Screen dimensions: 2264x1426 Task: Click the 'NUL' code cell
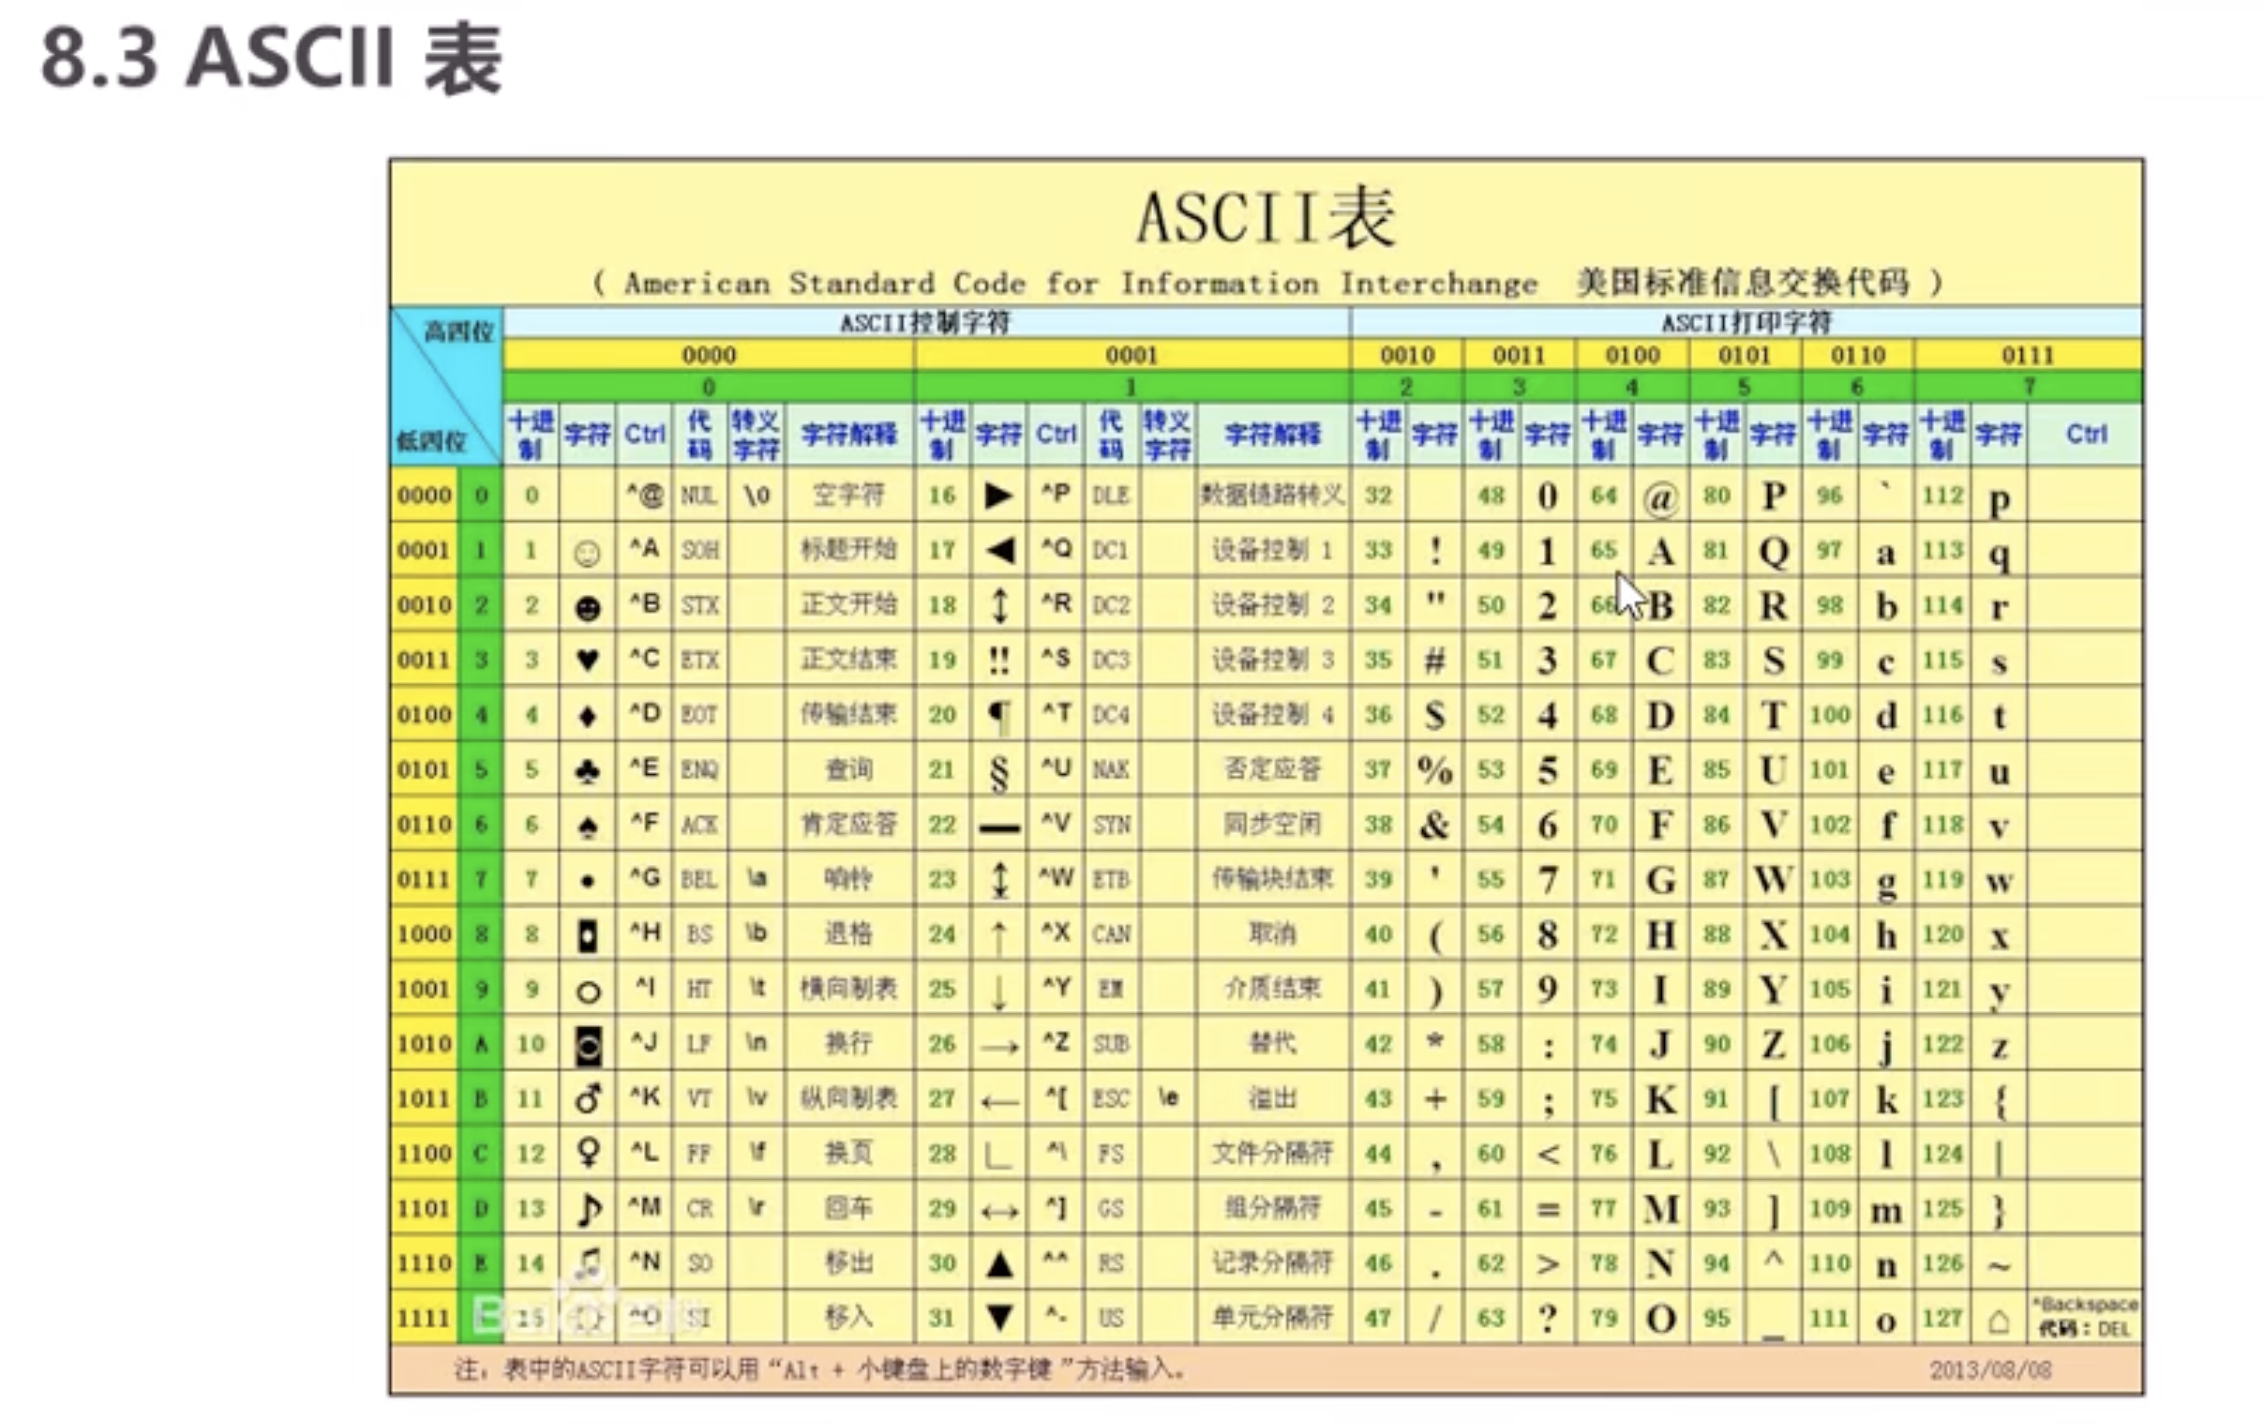[x=699, y=495]
